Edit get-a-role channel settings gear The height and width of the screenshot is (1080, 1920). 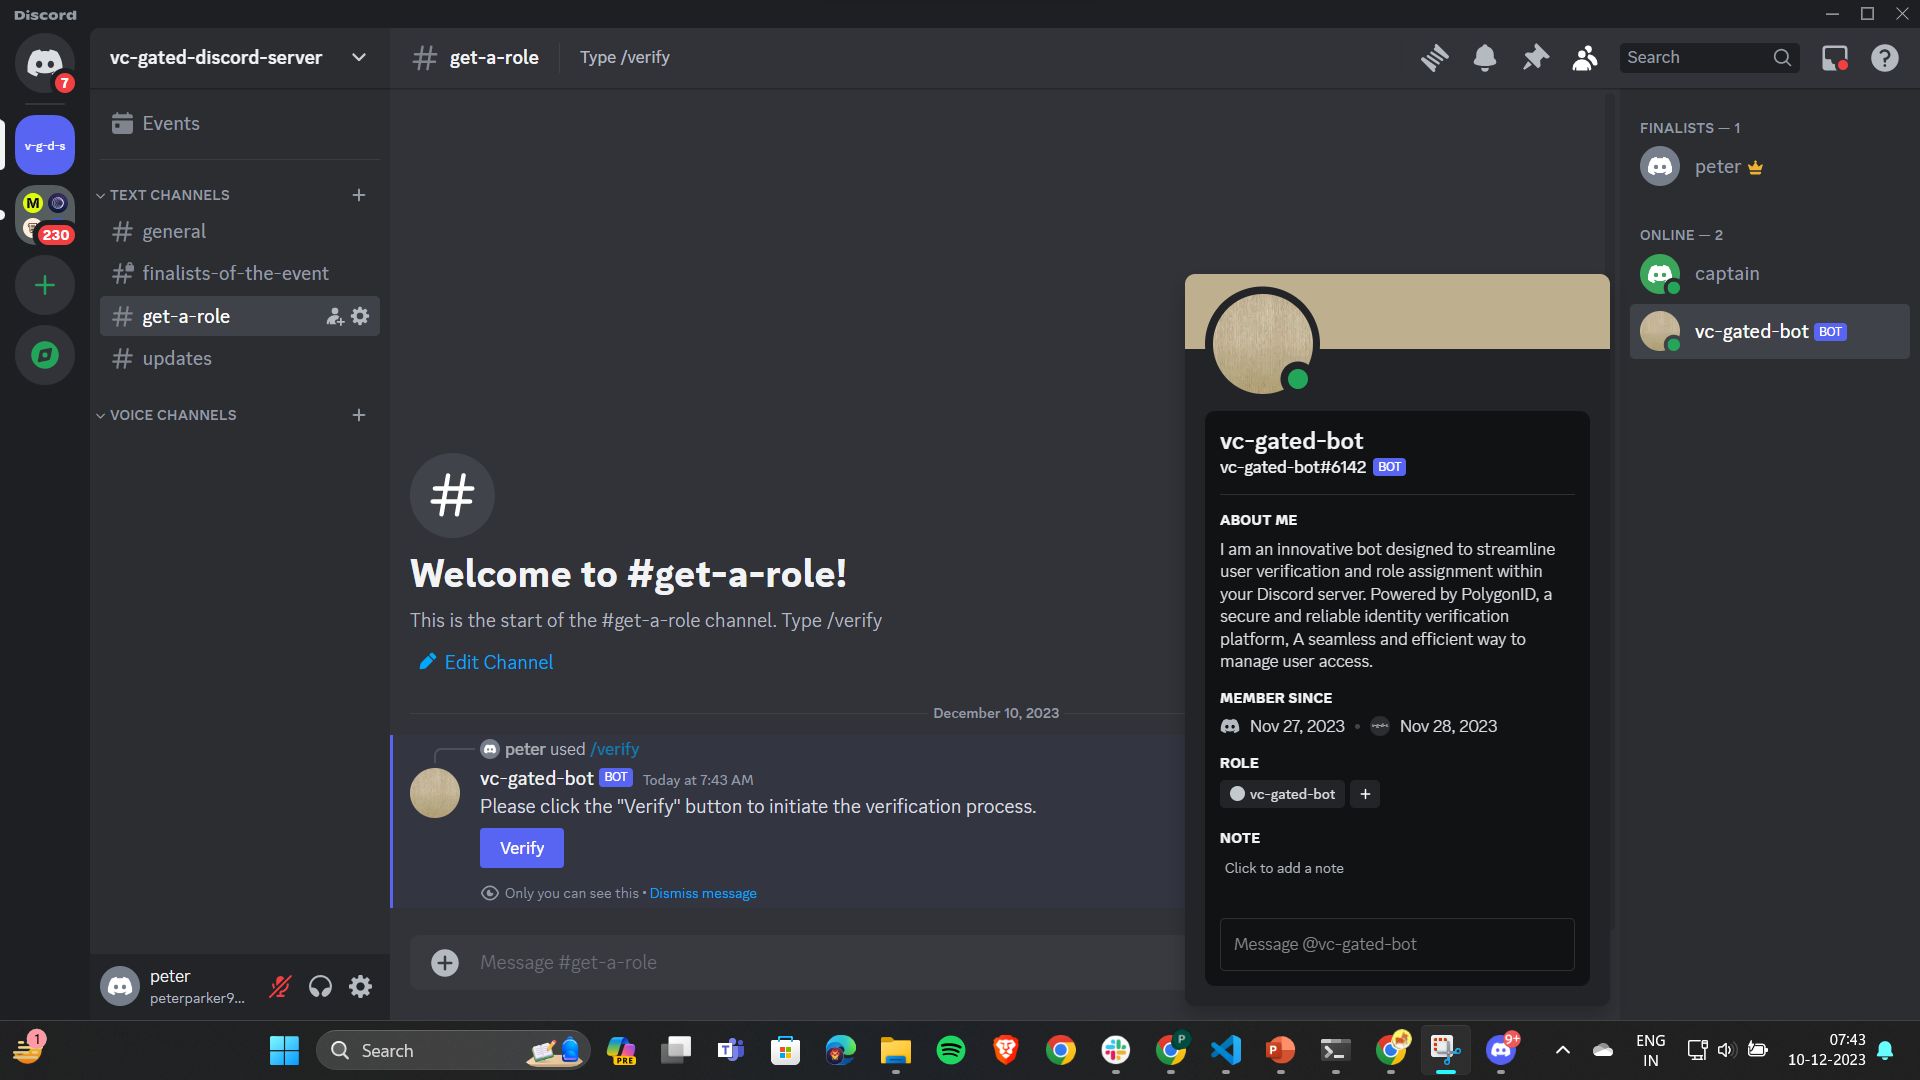point(360,316)
